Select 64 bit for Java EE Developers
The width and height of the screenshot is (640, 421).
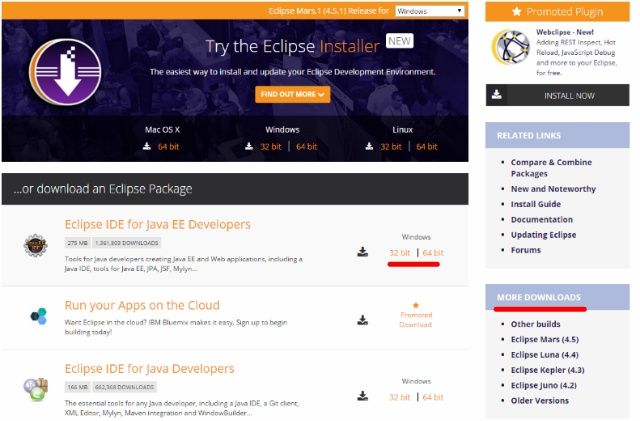pyautogui.click(x=433, y=253)
